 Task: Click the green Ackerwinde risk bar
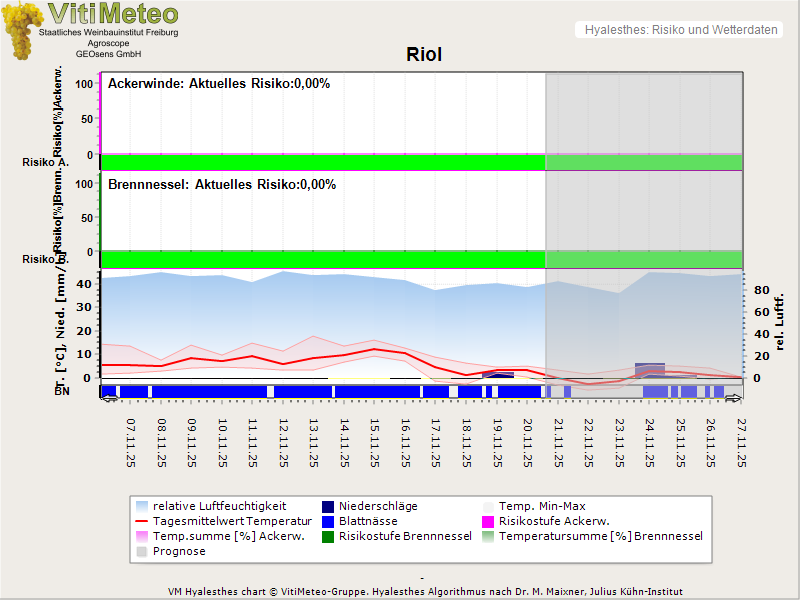pos(322,162)
